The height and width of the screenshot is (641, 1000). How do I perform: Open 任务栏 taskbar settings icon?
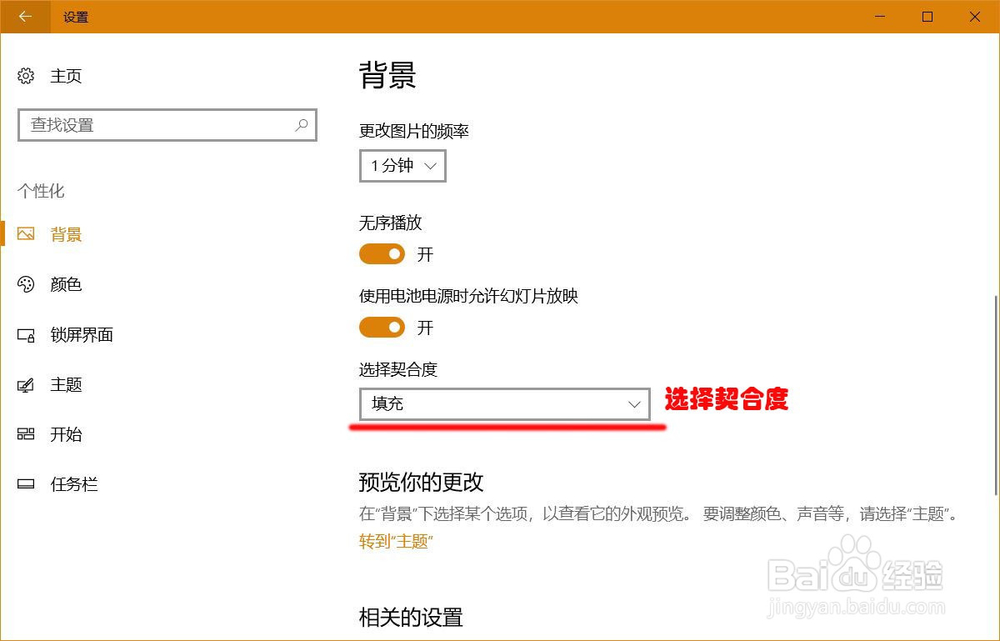[26, 484]
